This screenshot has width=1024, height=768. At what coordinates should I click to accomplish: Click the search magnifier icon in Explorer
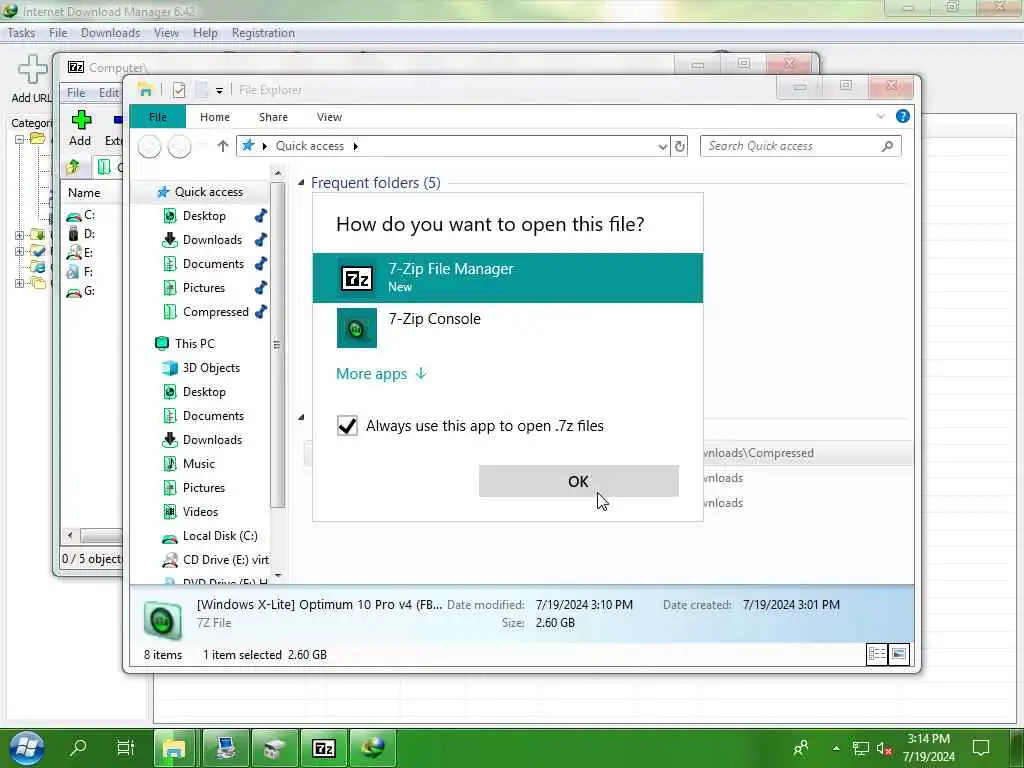(887, 146)
